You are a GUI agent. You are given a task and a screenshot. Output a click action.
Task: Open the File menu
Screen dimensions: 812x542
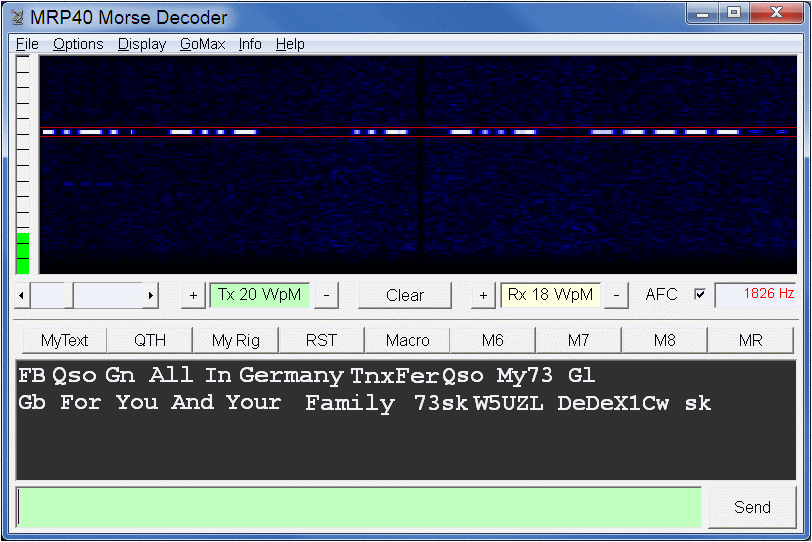point(27,44)
